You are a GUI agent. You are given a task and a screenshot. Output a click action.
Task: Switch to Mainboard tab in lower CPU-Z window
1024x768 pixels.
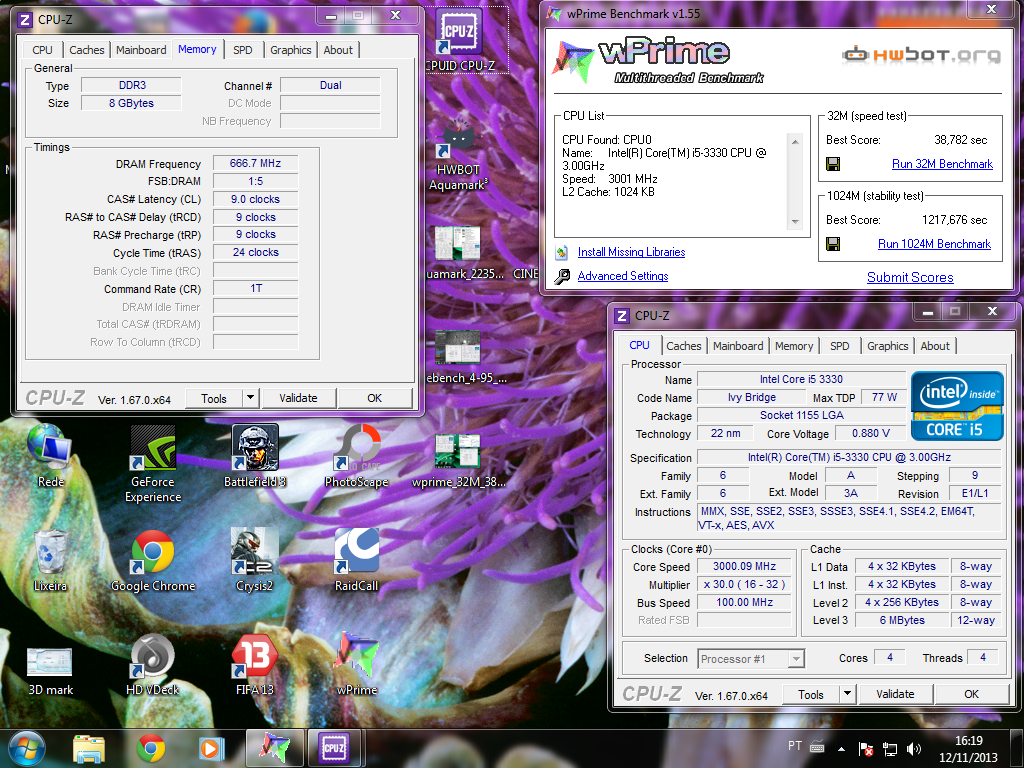point(738,346)
